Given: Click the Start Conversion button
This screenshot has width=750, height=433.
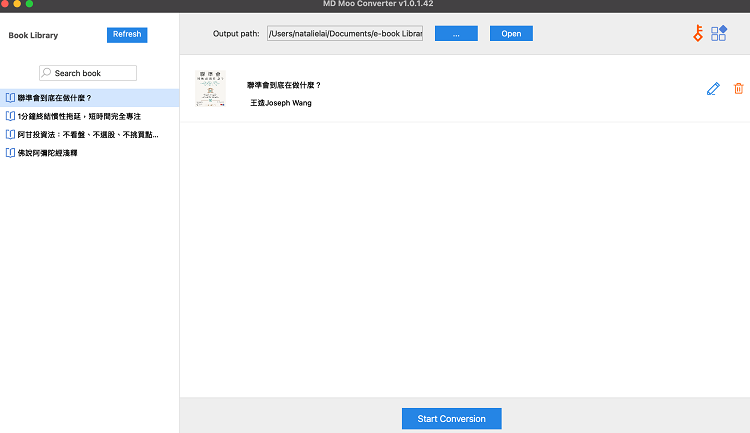Looking at the screenshot, I should (451, 419).
